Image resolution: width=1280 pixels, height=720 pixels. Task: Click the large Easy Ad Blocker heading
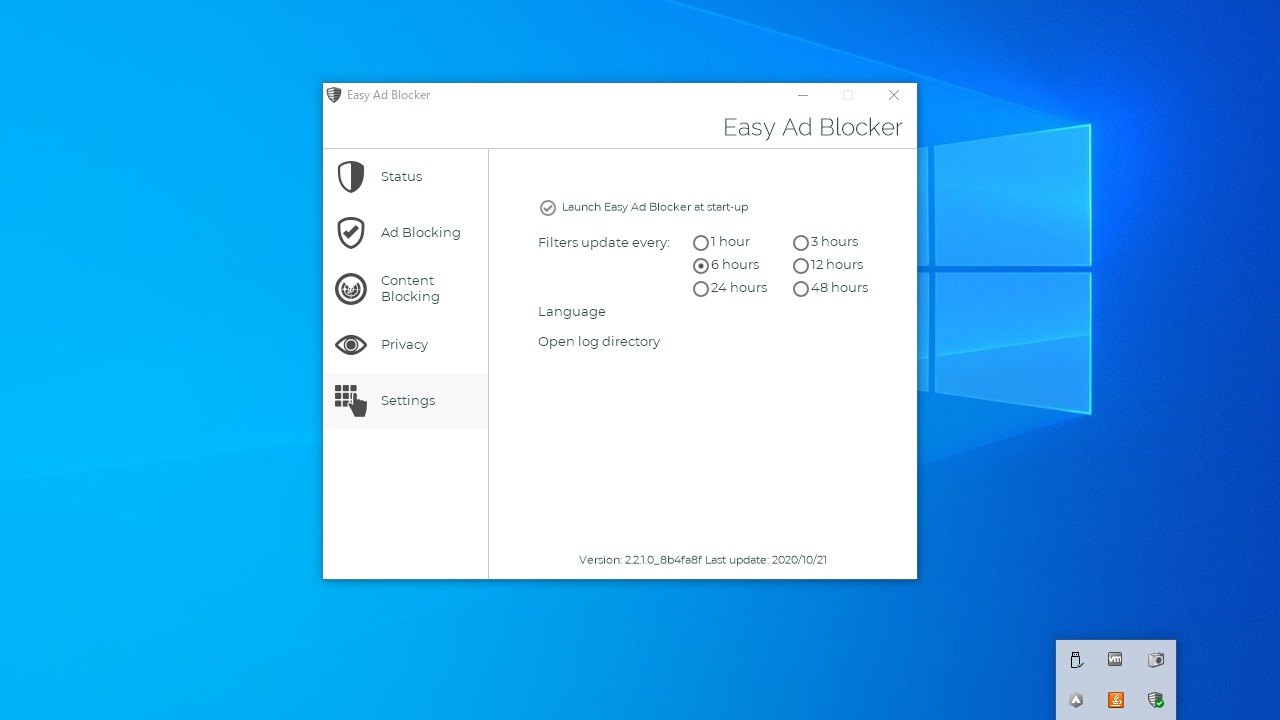(x=813, y=127)
